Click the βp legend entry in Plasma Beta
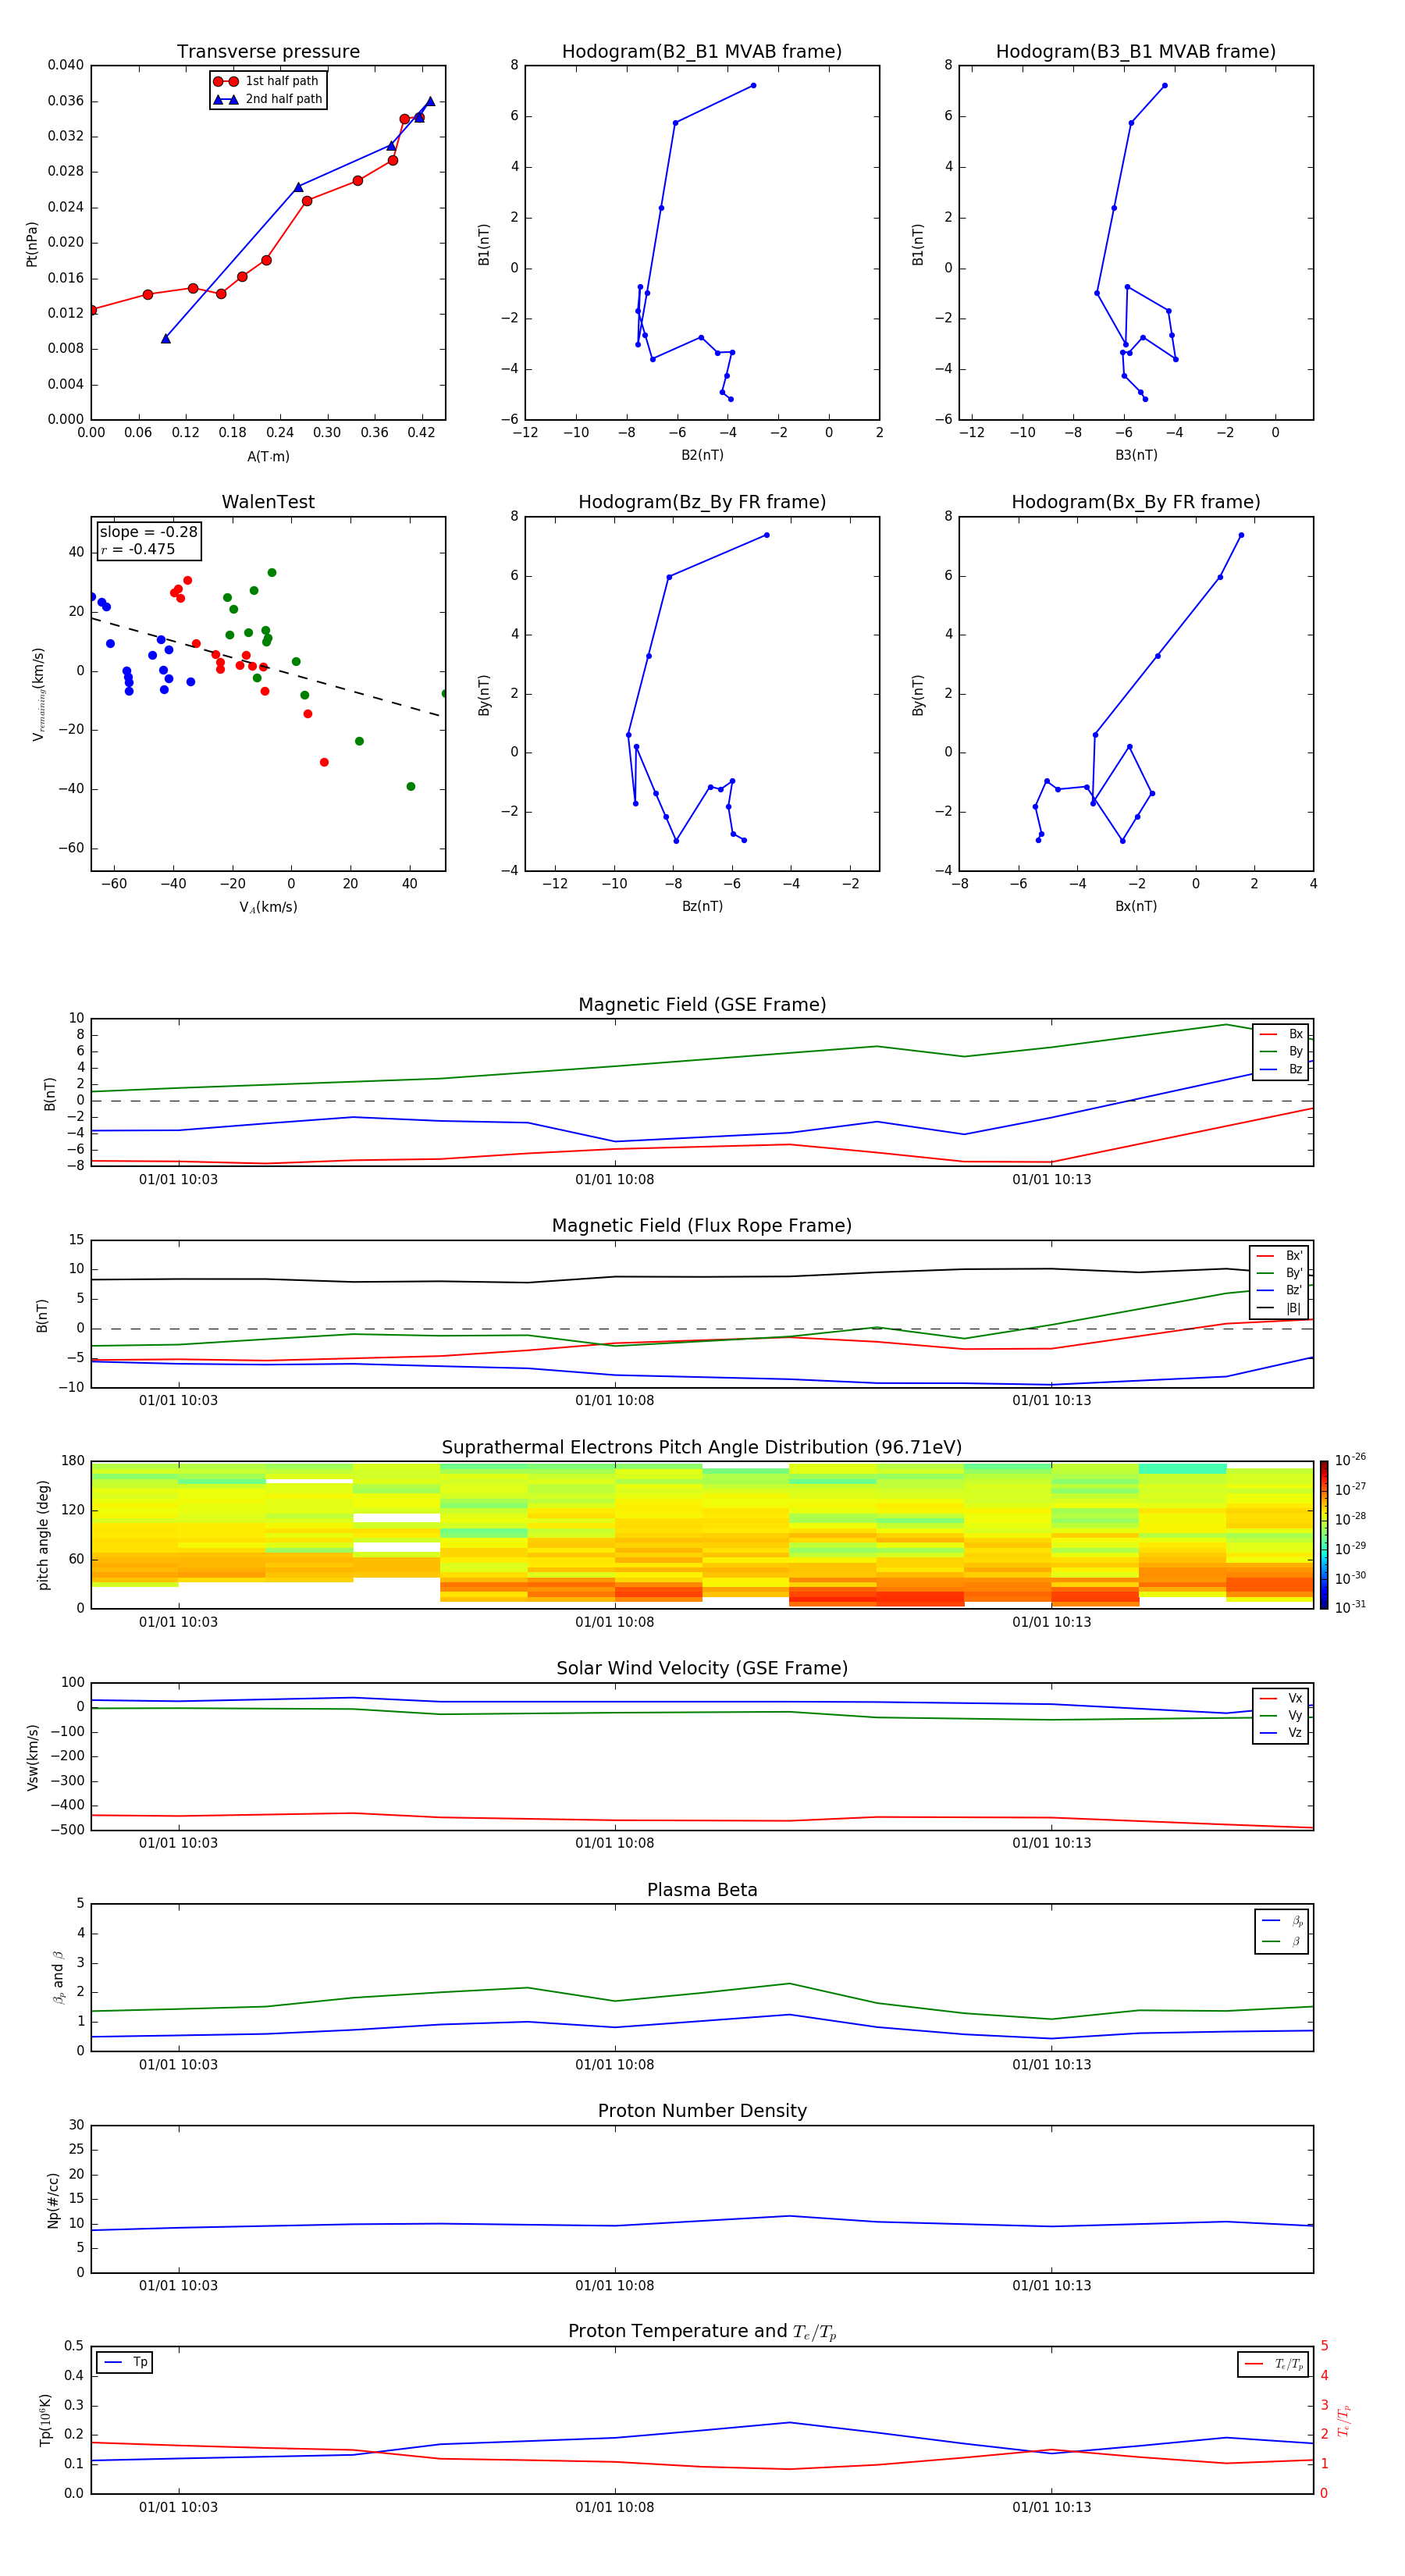The width and height of the screenshot is (1405, 2576). click(1282, 1921)
